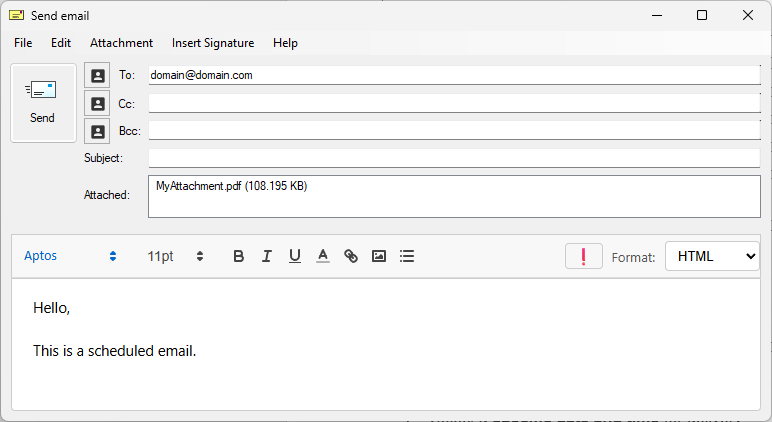Insert a hyperlink
This screenshot has height=422, width=772.
350,256
